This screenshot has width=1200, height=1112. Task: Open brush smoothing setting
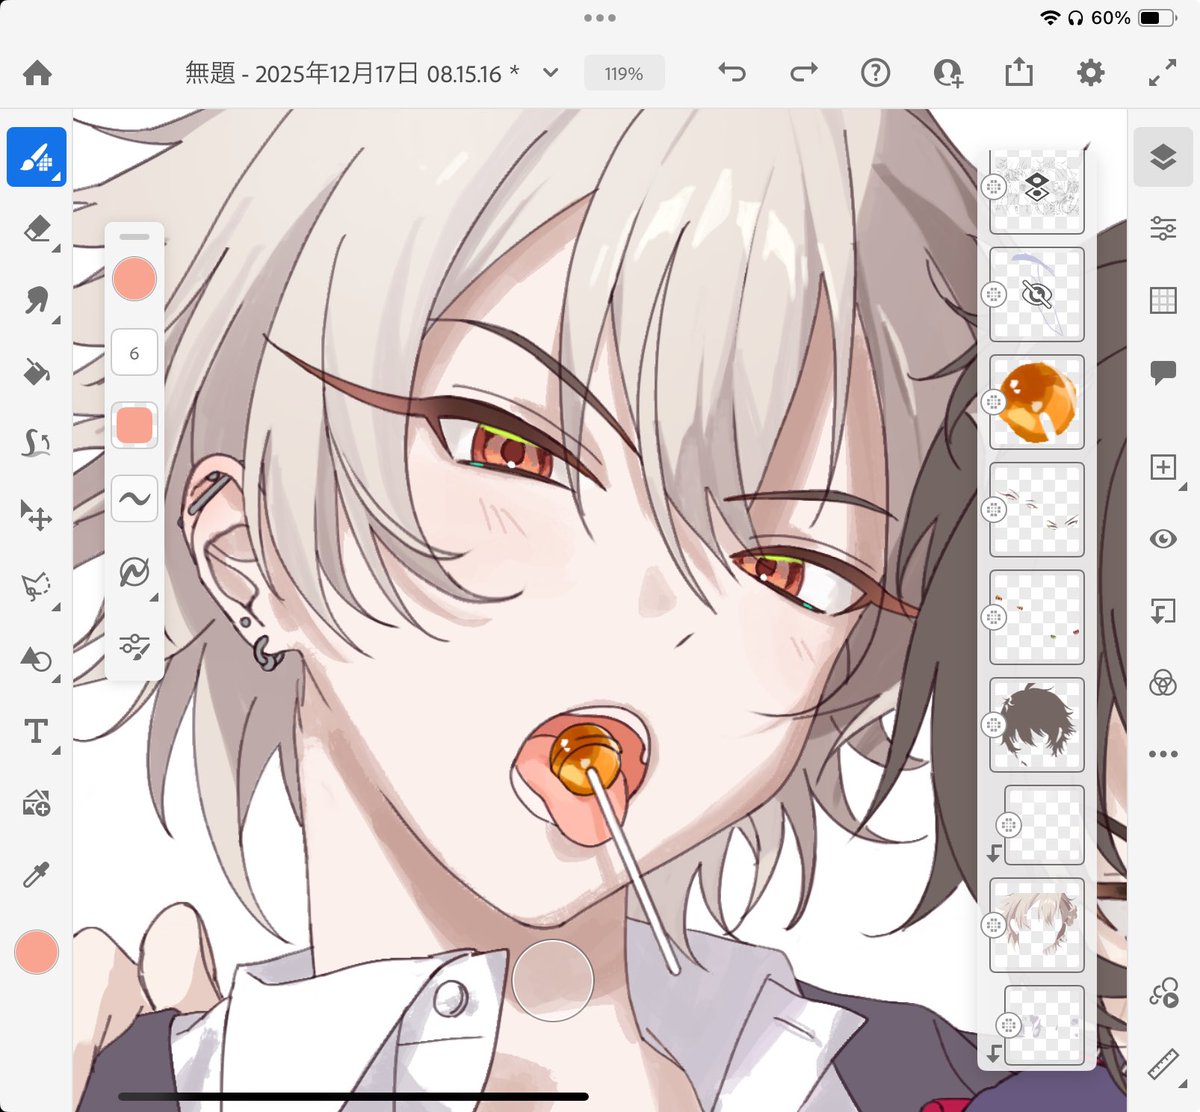(x=134, y=498)
